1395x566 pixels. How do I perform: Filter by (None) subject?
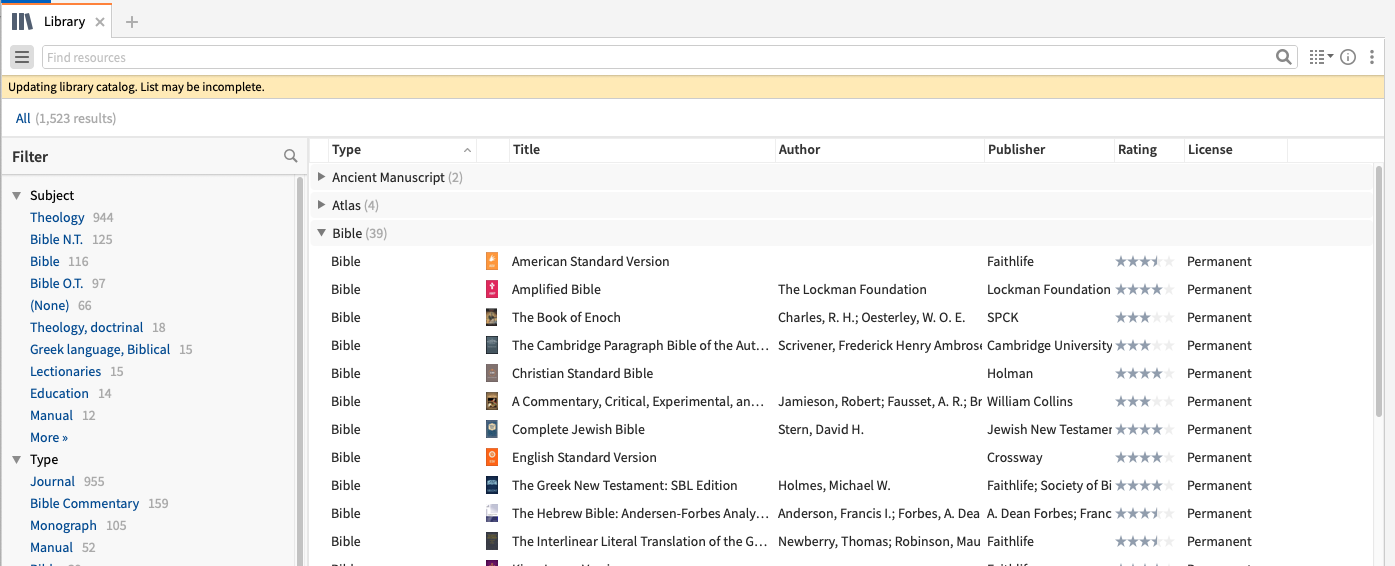coord(49,305)
